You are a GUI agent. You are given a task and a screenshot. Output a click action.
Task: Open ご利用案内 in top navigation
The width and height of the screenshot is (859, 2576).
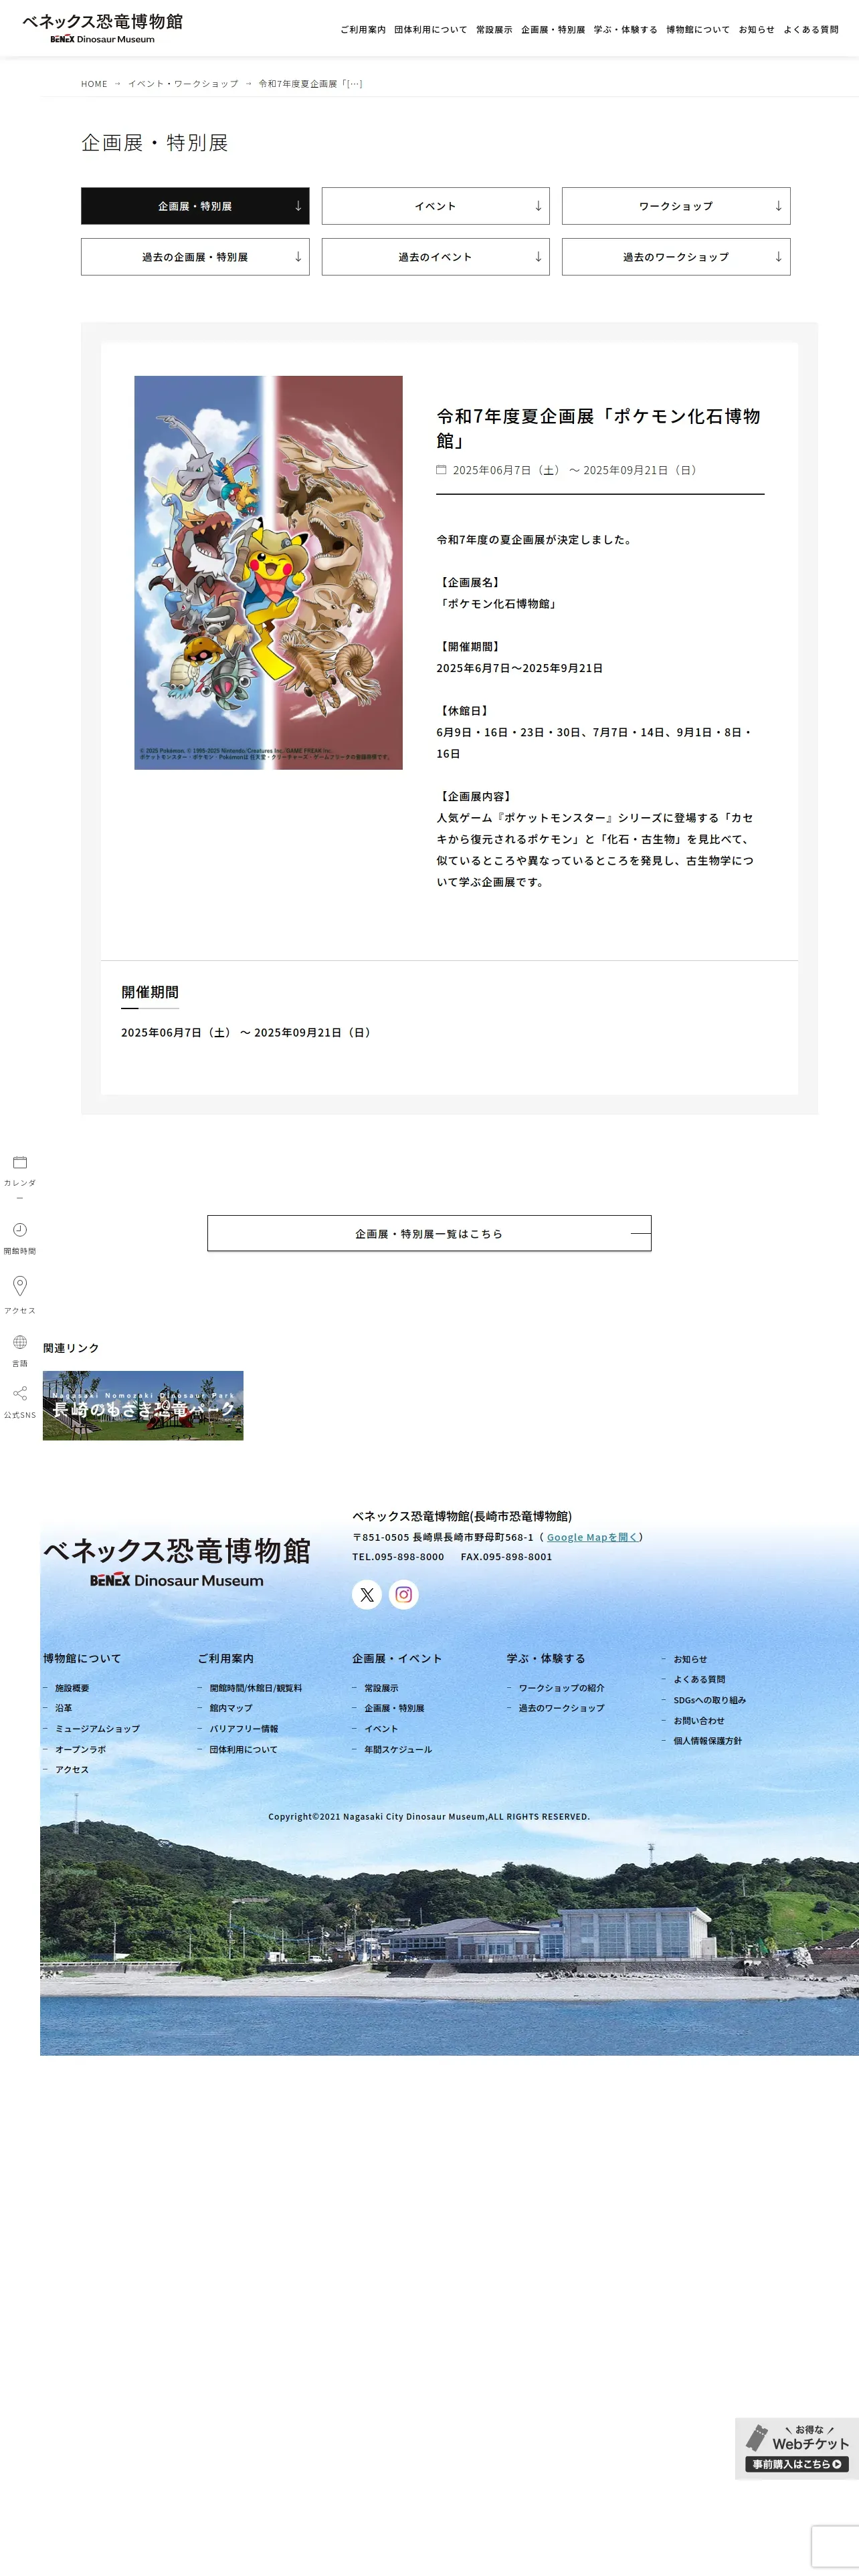click(x=363, y=30)
